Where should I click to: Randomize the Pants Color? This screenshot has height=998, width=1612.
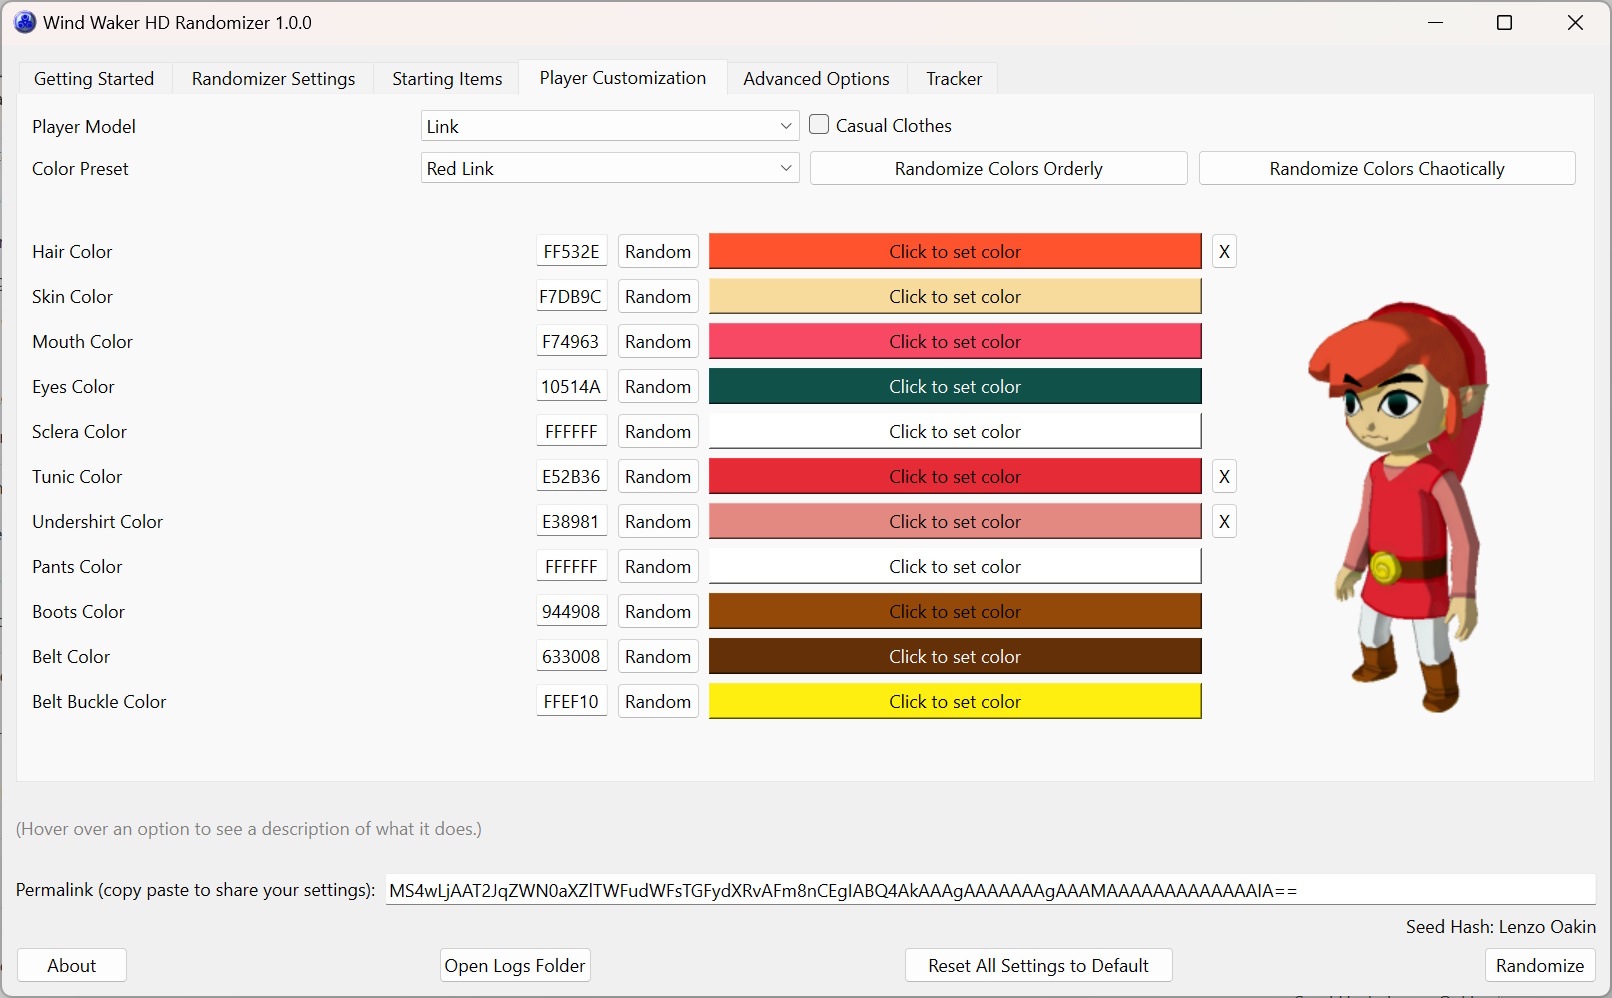point(658,567)
